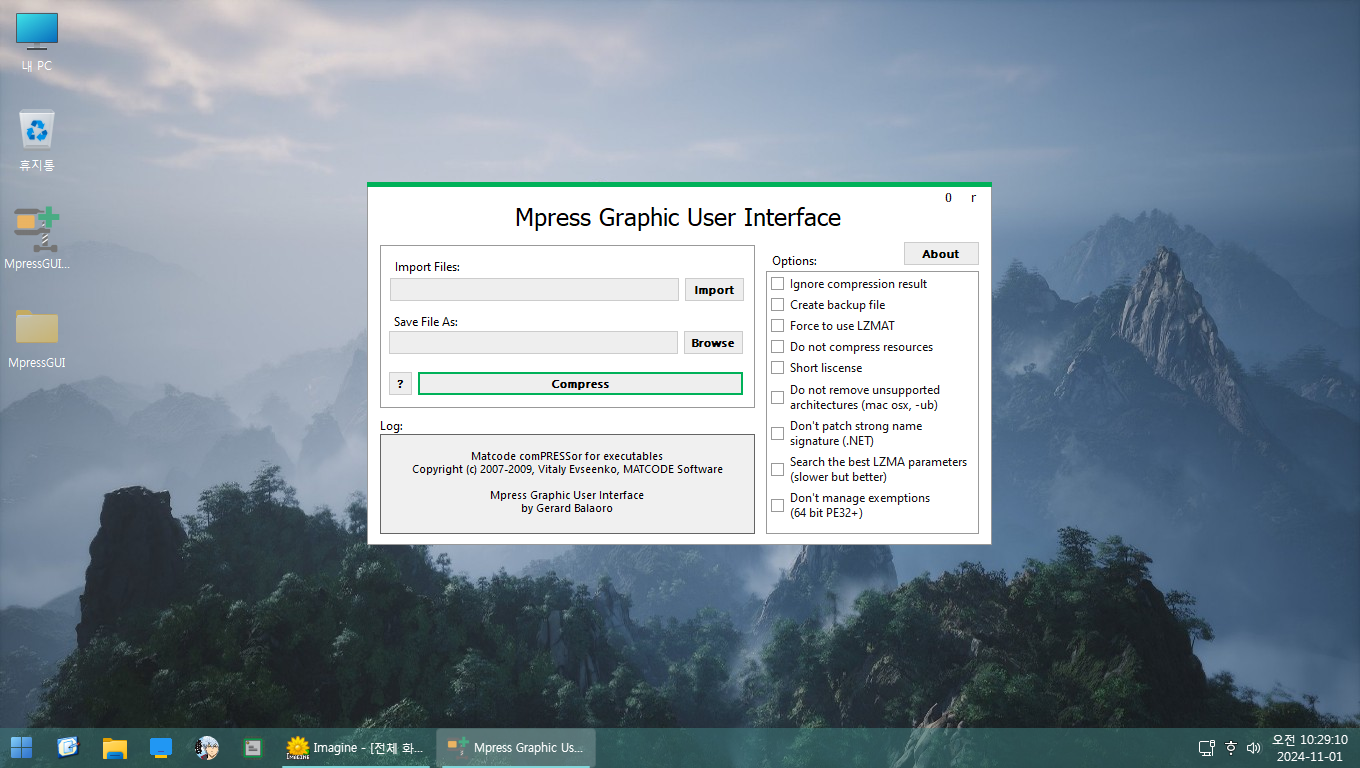Click the input language tray indicator
Image resolution: width=1360 pixels, height=768 pixels.
point(1231,748)
